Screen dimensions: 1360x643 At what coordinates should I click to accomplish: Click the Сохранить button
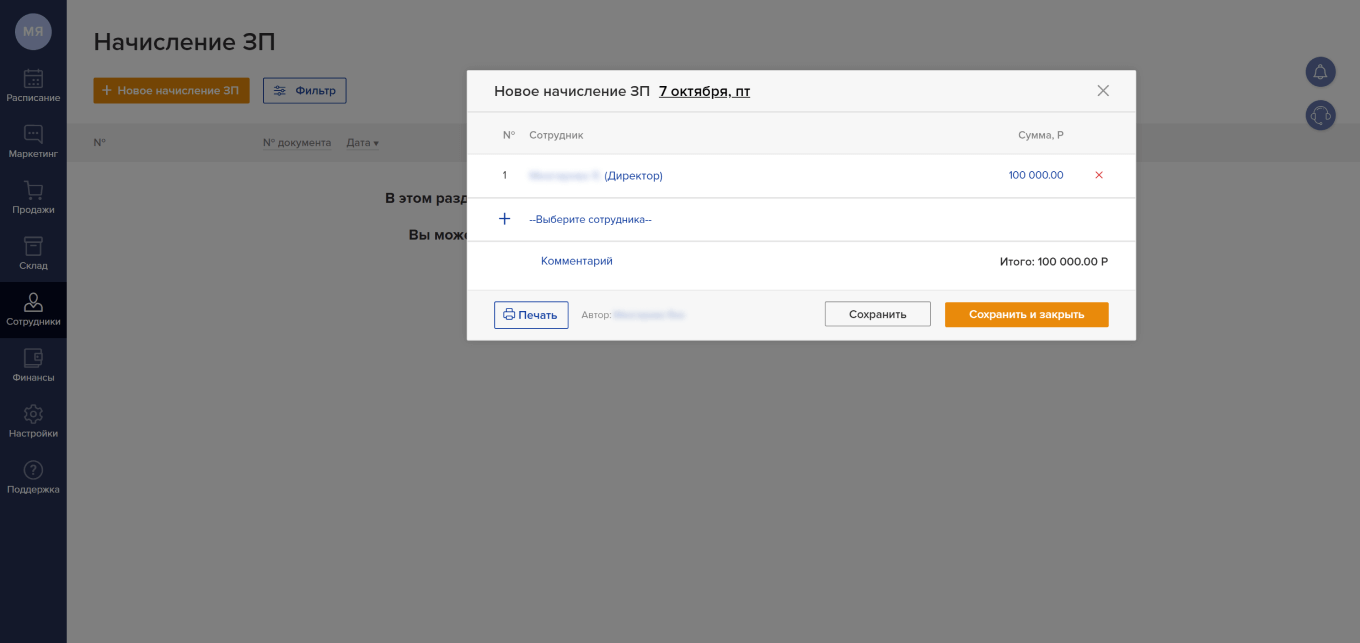click(877, 314)
